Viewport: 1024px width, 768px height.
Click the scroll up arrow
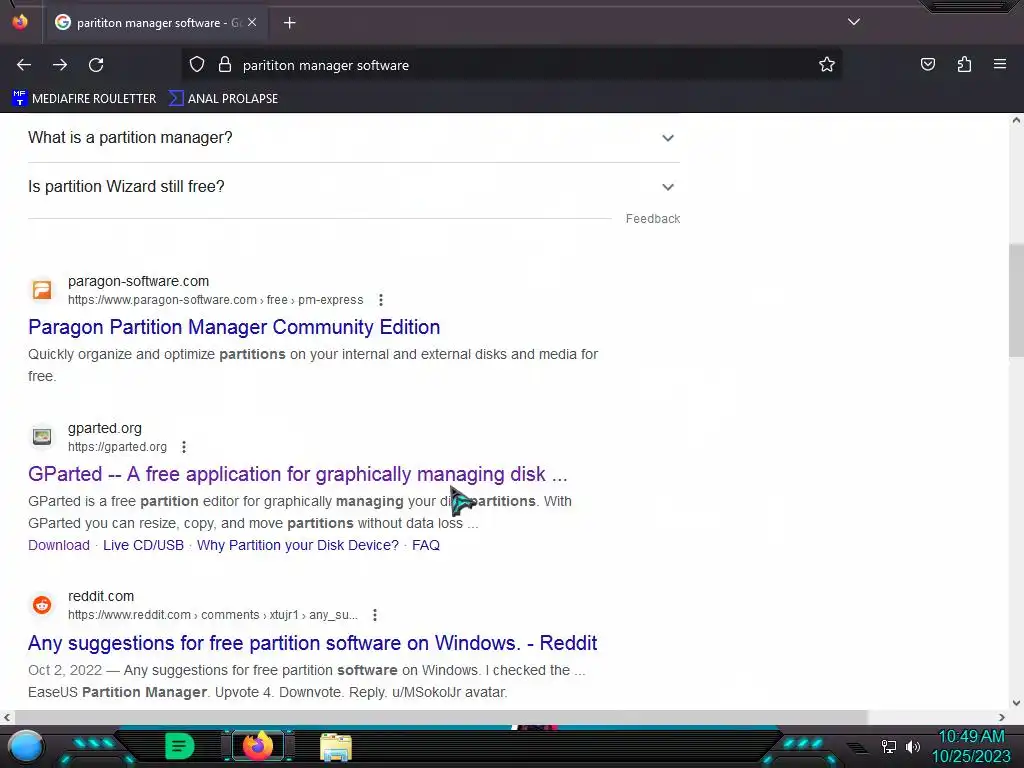(1016, 120)
